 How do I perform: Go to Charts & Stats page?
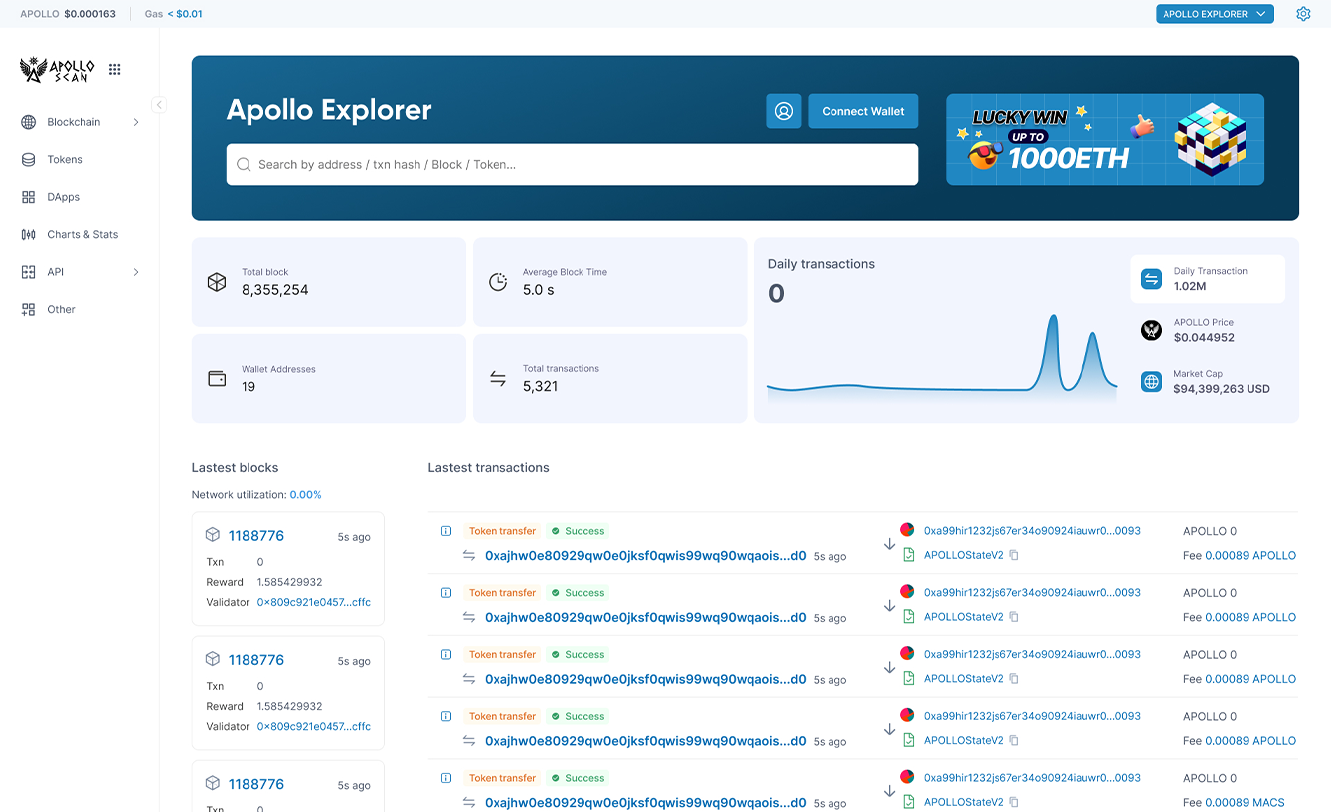[82, 235]
